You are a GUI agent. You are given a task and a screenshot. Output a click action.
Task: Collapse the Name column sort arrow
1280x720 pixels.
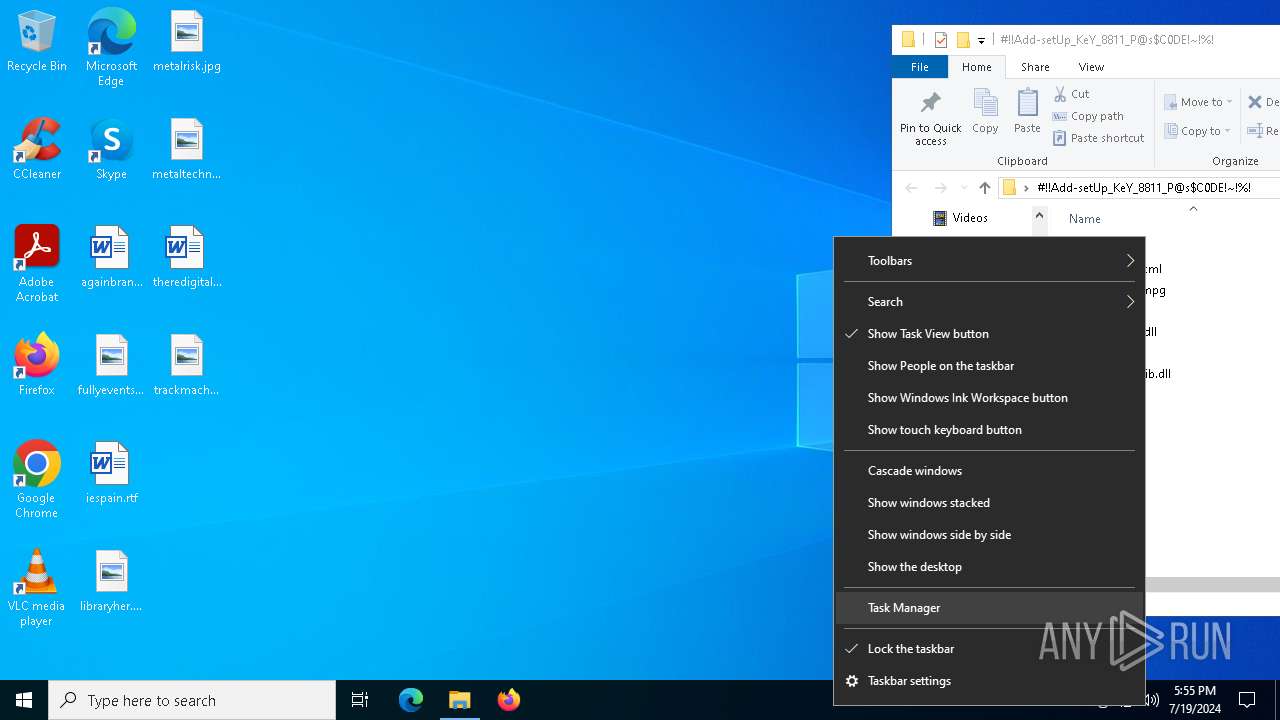pos(1193,209)
